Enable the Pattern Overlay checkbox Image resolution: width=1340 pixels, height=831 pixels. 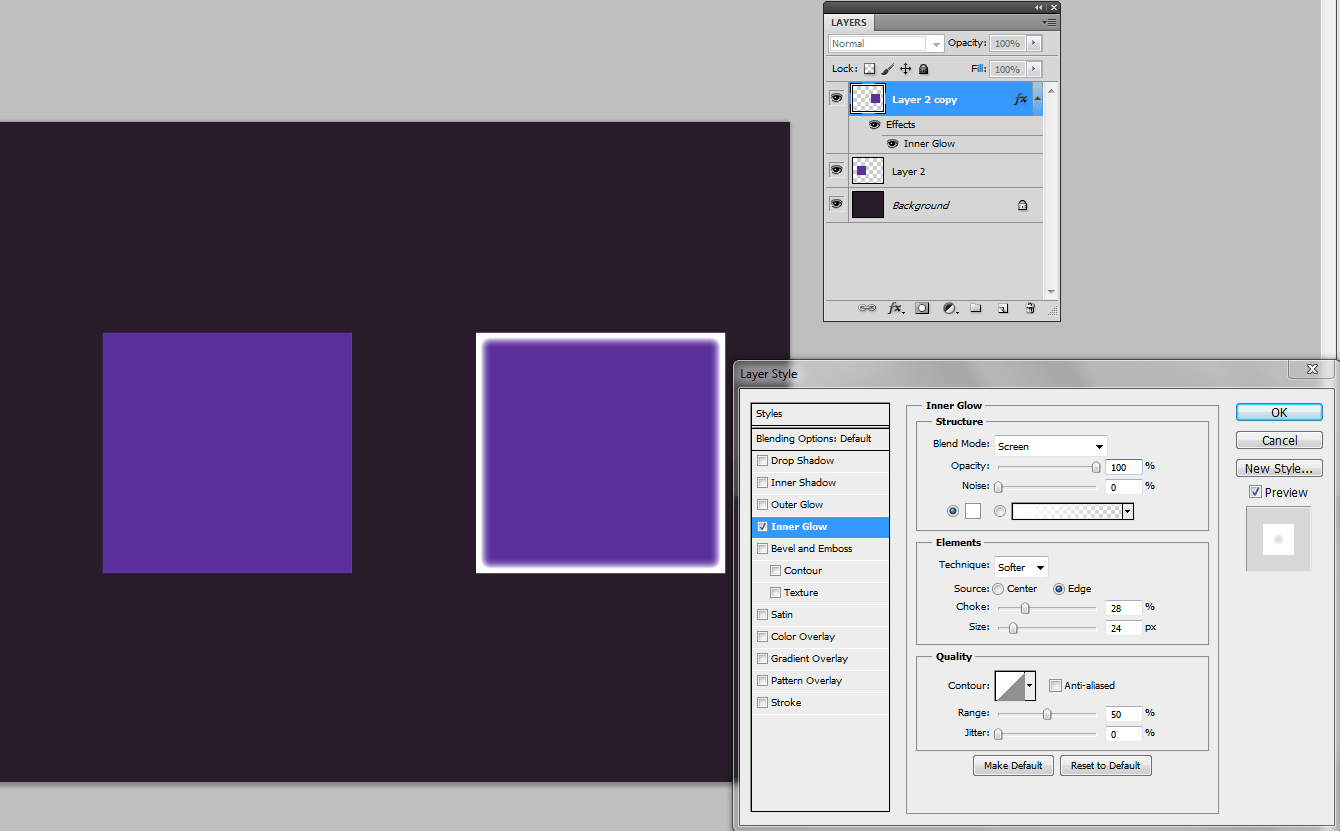[763, 681]
